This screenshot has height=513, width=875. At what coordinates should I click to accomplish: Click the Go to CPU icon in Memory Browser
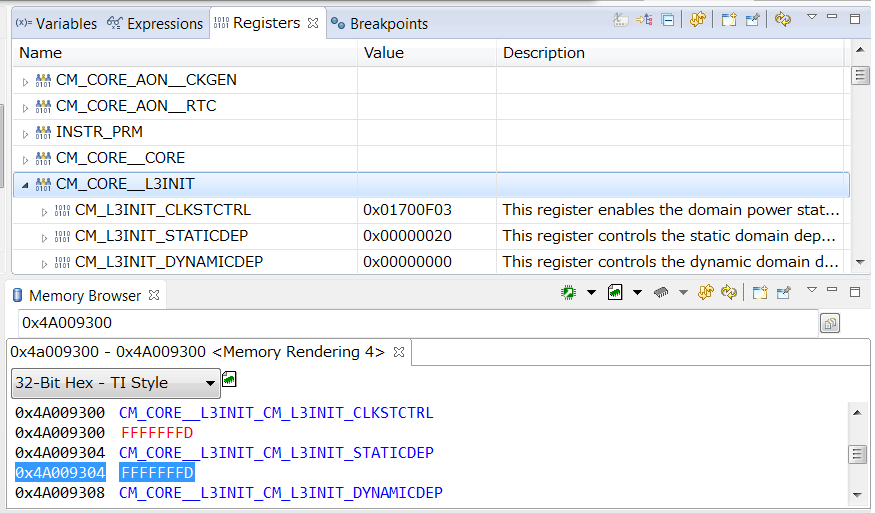(568, 292)
